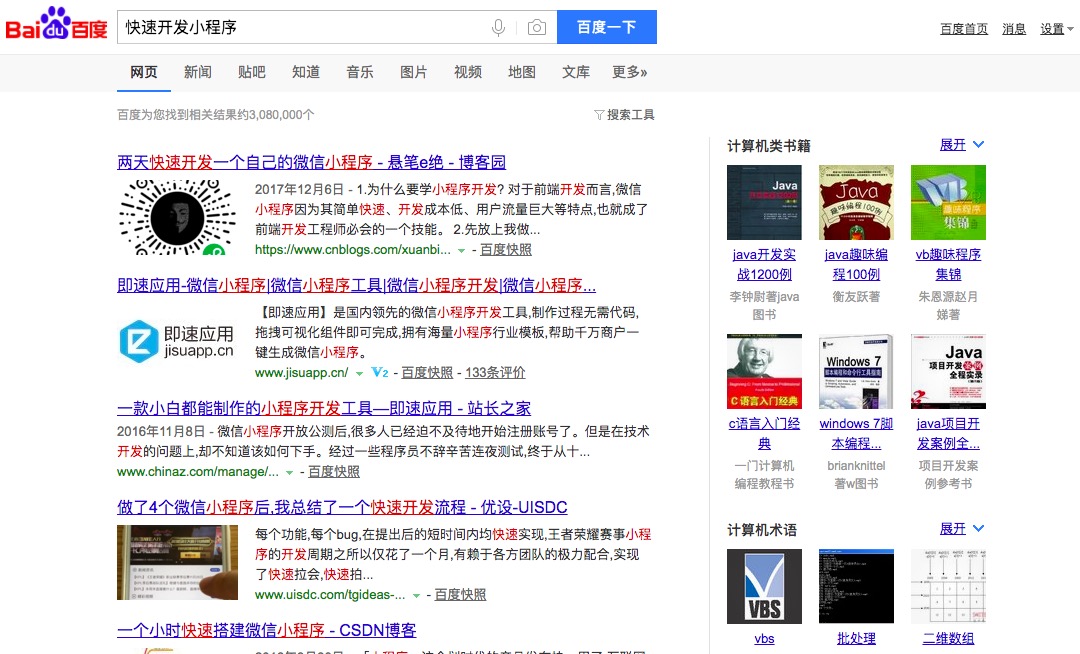1080x654 pixels.
Task: Click the java开发实战1200例 book cover
Action: (x=764, y=202)
